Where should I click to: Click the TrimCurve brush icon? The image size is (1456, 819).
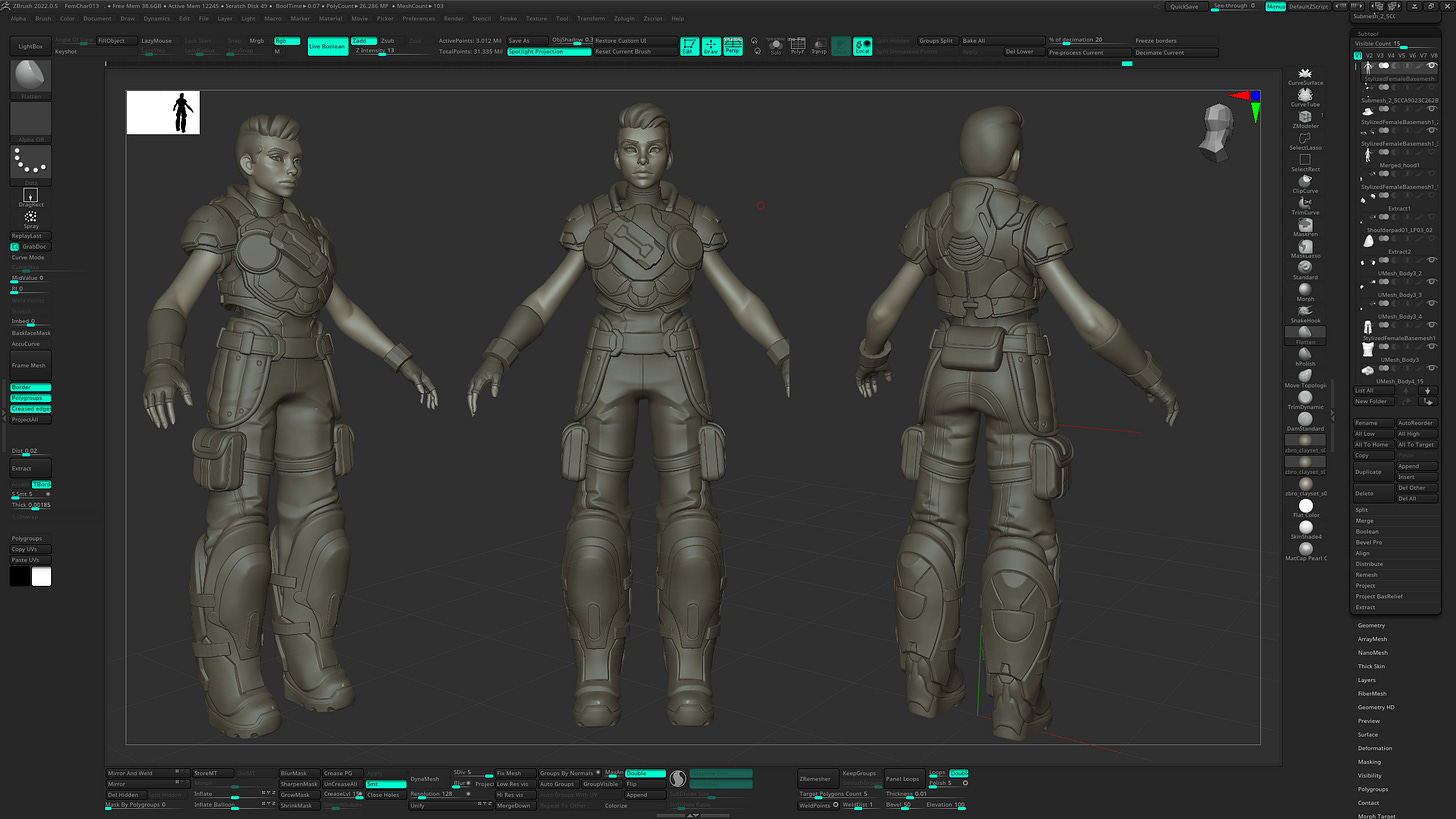1305,203
